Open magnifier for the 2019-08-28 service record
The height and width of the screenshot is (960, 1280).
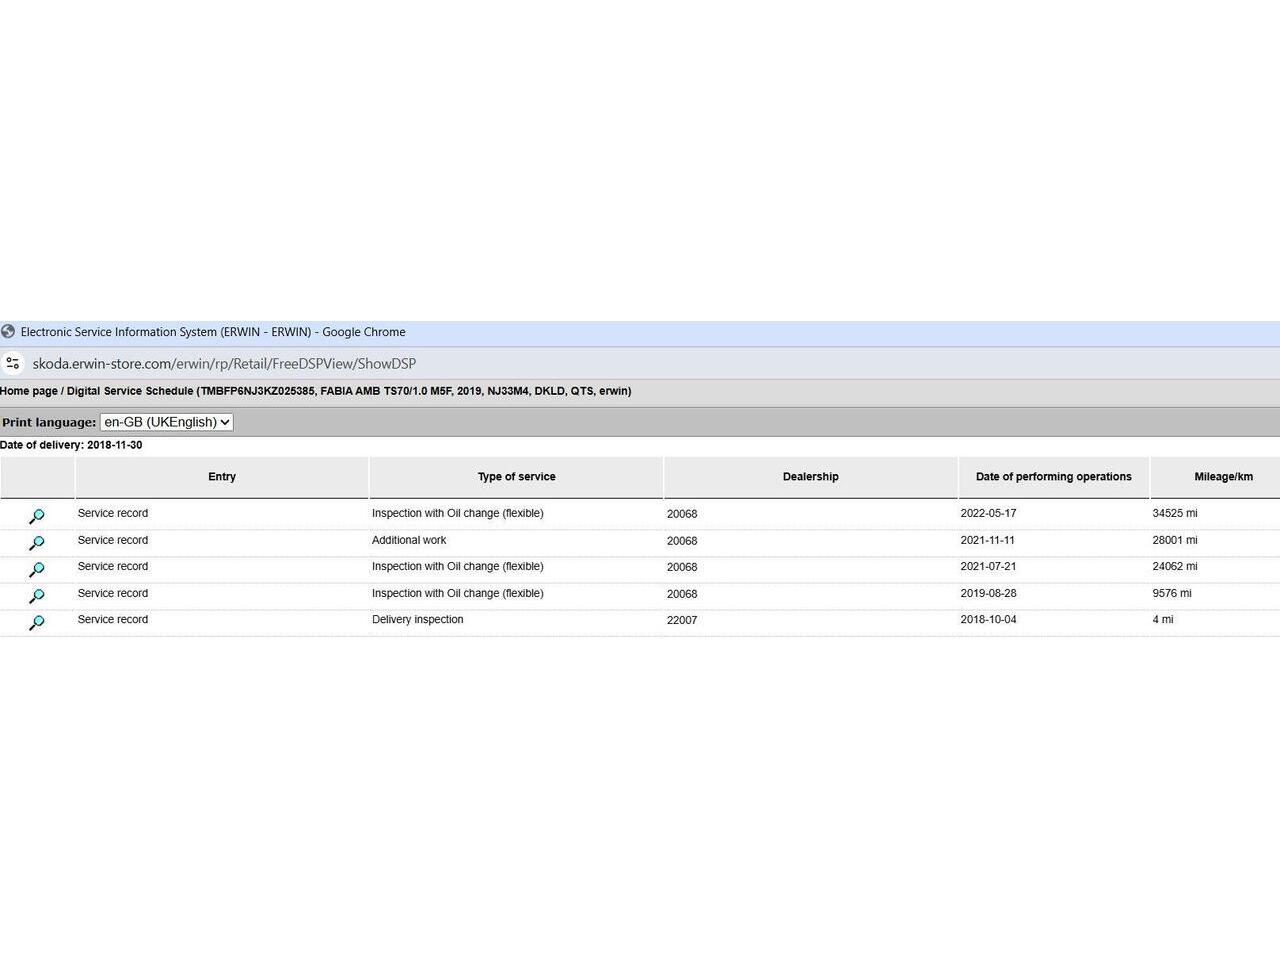(37, 596)
